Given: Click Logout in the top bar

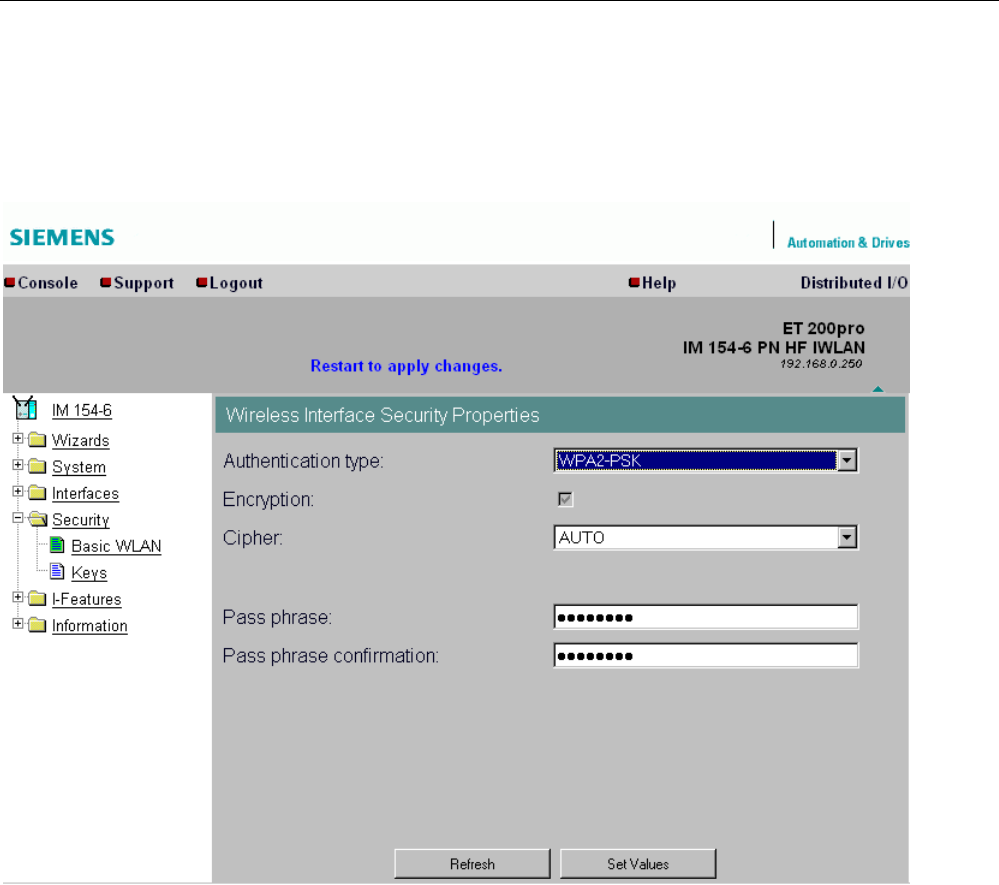Looking at the screenshot, I should tap(236, 283).
